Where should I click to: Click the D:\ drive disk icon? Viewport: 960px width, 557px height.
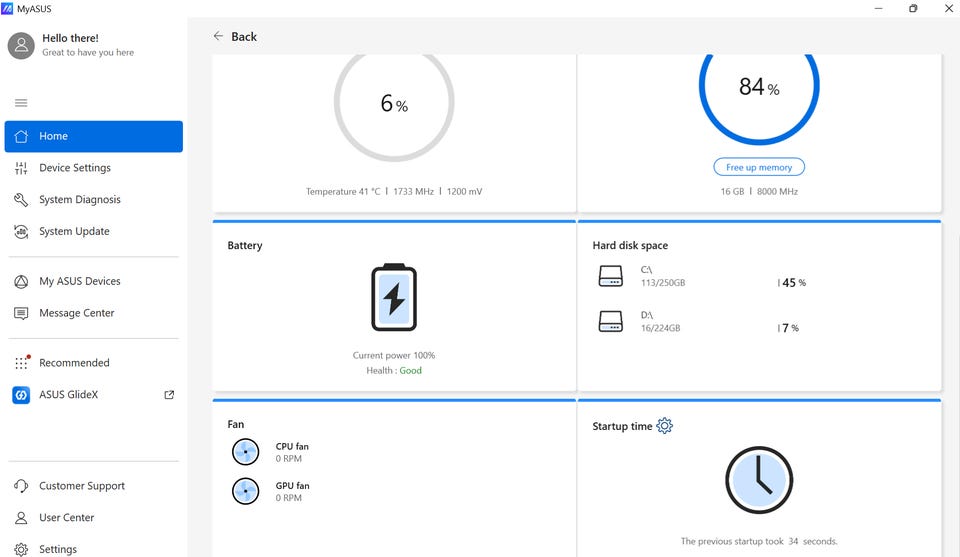click(610, 321)
